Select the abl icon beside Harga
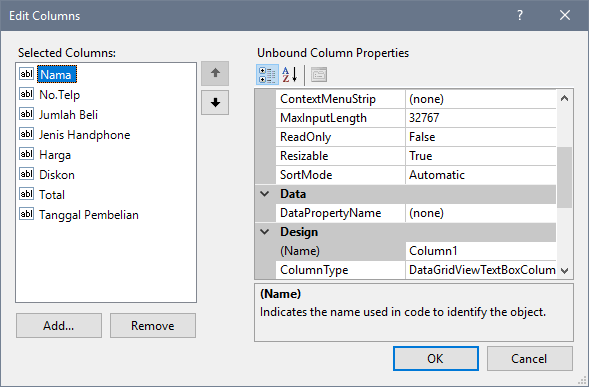Viewport: 589px width, 387px height. [x=26, y=154]
